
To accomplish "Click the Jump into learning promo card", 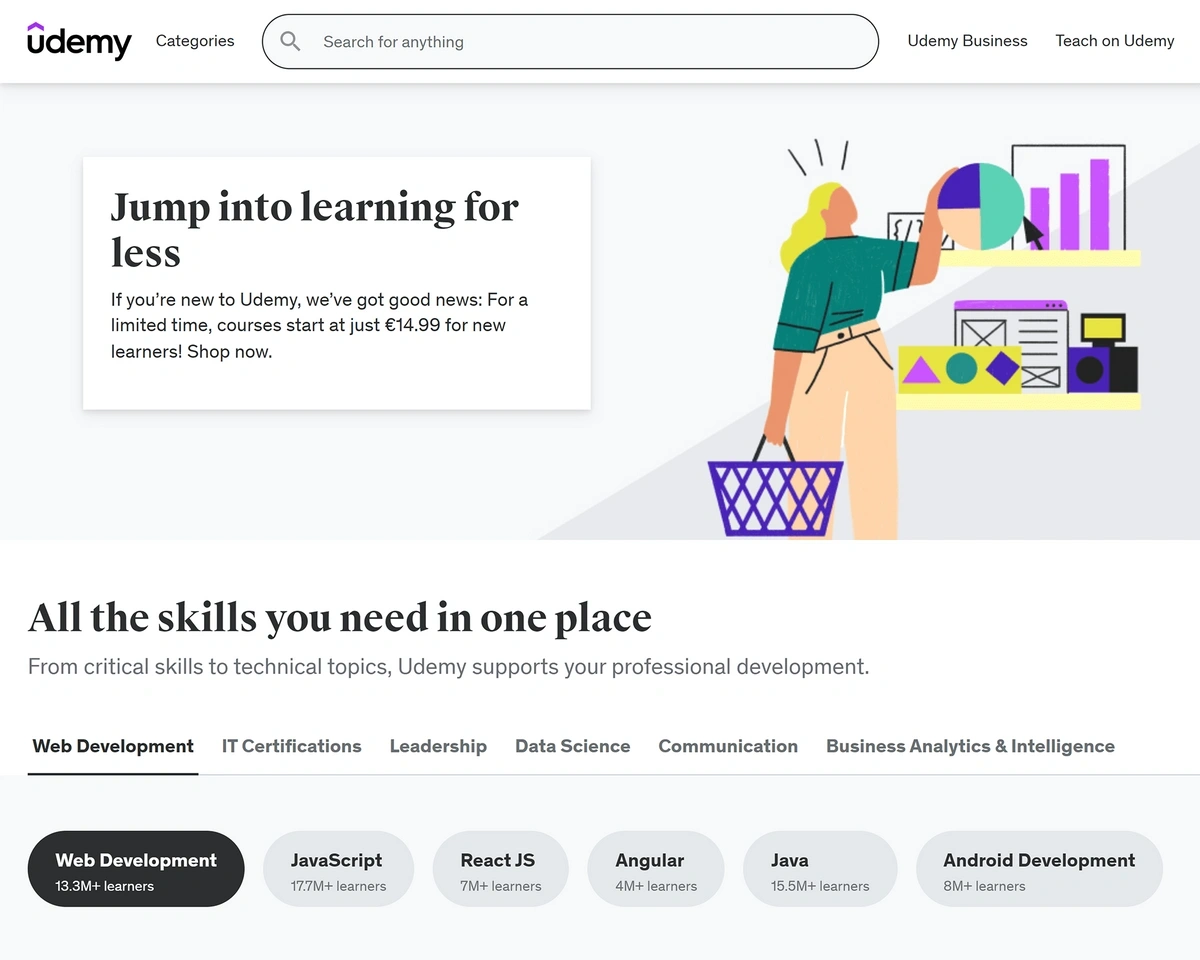I will click(x=337, y=283).
